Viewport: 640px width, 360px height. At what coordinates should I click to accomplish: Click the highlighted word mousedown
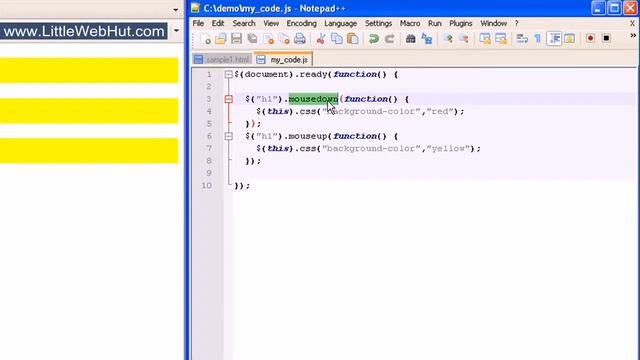313,99
